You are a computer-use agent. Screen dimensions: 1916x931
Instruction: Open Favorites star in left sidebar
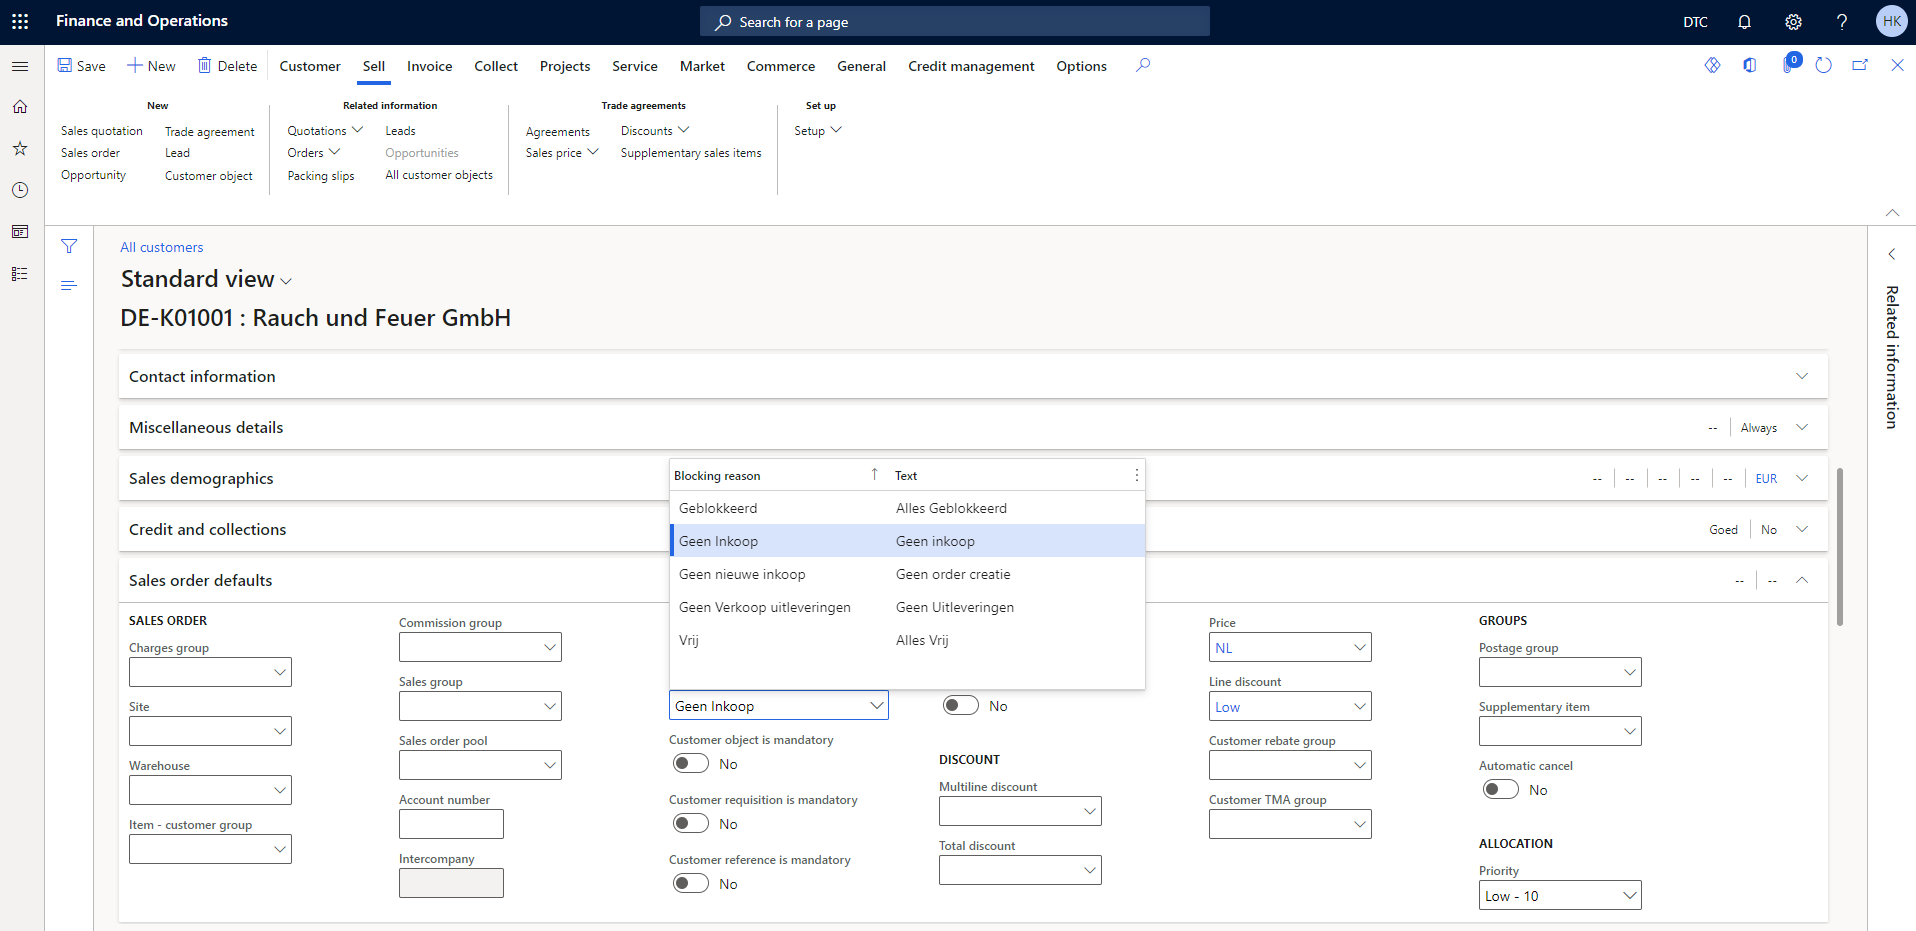pyautogui.click(x=20, y=148)
